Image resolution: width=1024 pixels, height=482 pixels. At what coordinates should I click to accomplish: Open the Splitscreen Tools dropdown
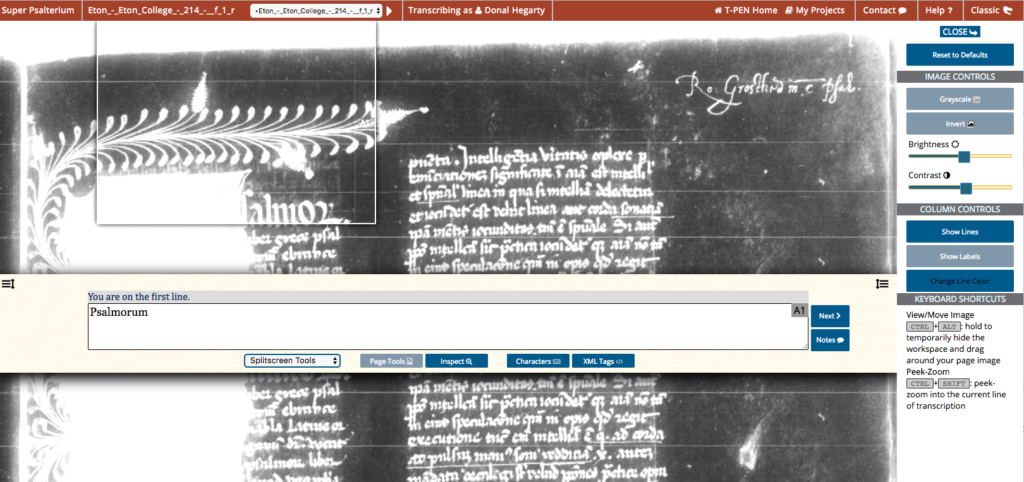click(292, 361)
